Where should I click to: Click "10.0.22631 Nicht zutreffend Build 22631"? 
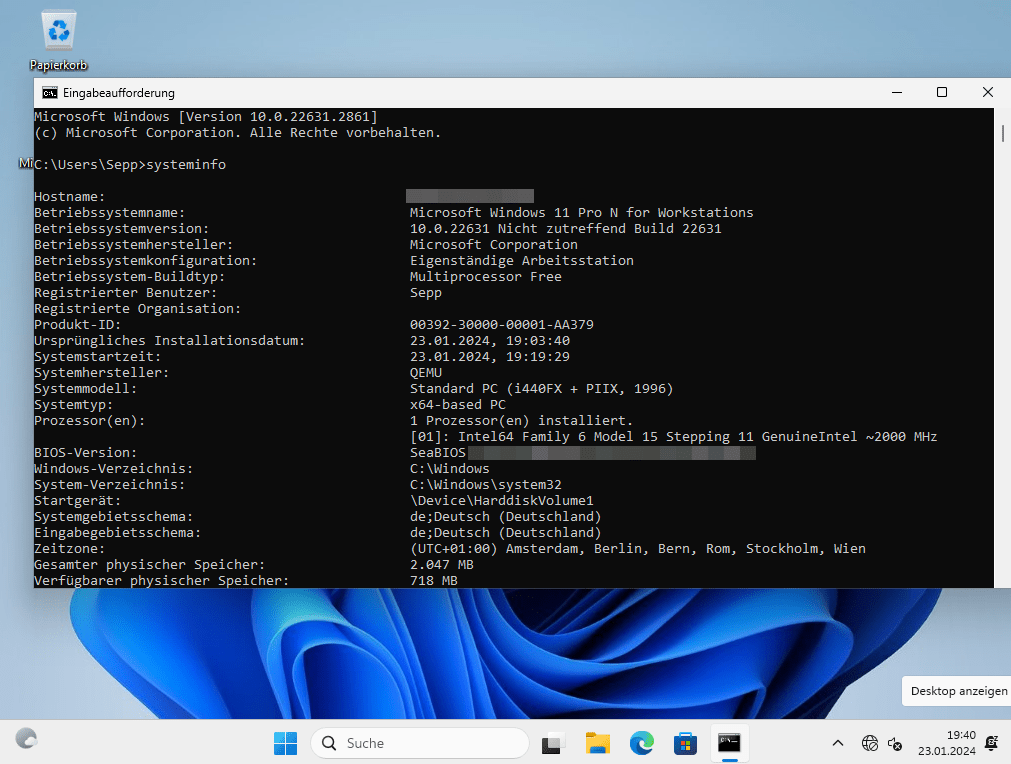pyautogui.click(x=565, y=229)
